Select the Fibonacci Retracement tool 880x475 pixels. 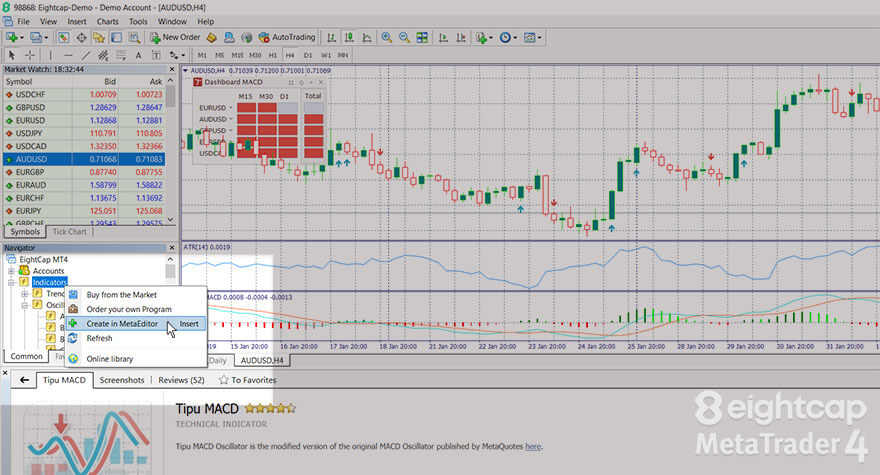pos(121,55)
